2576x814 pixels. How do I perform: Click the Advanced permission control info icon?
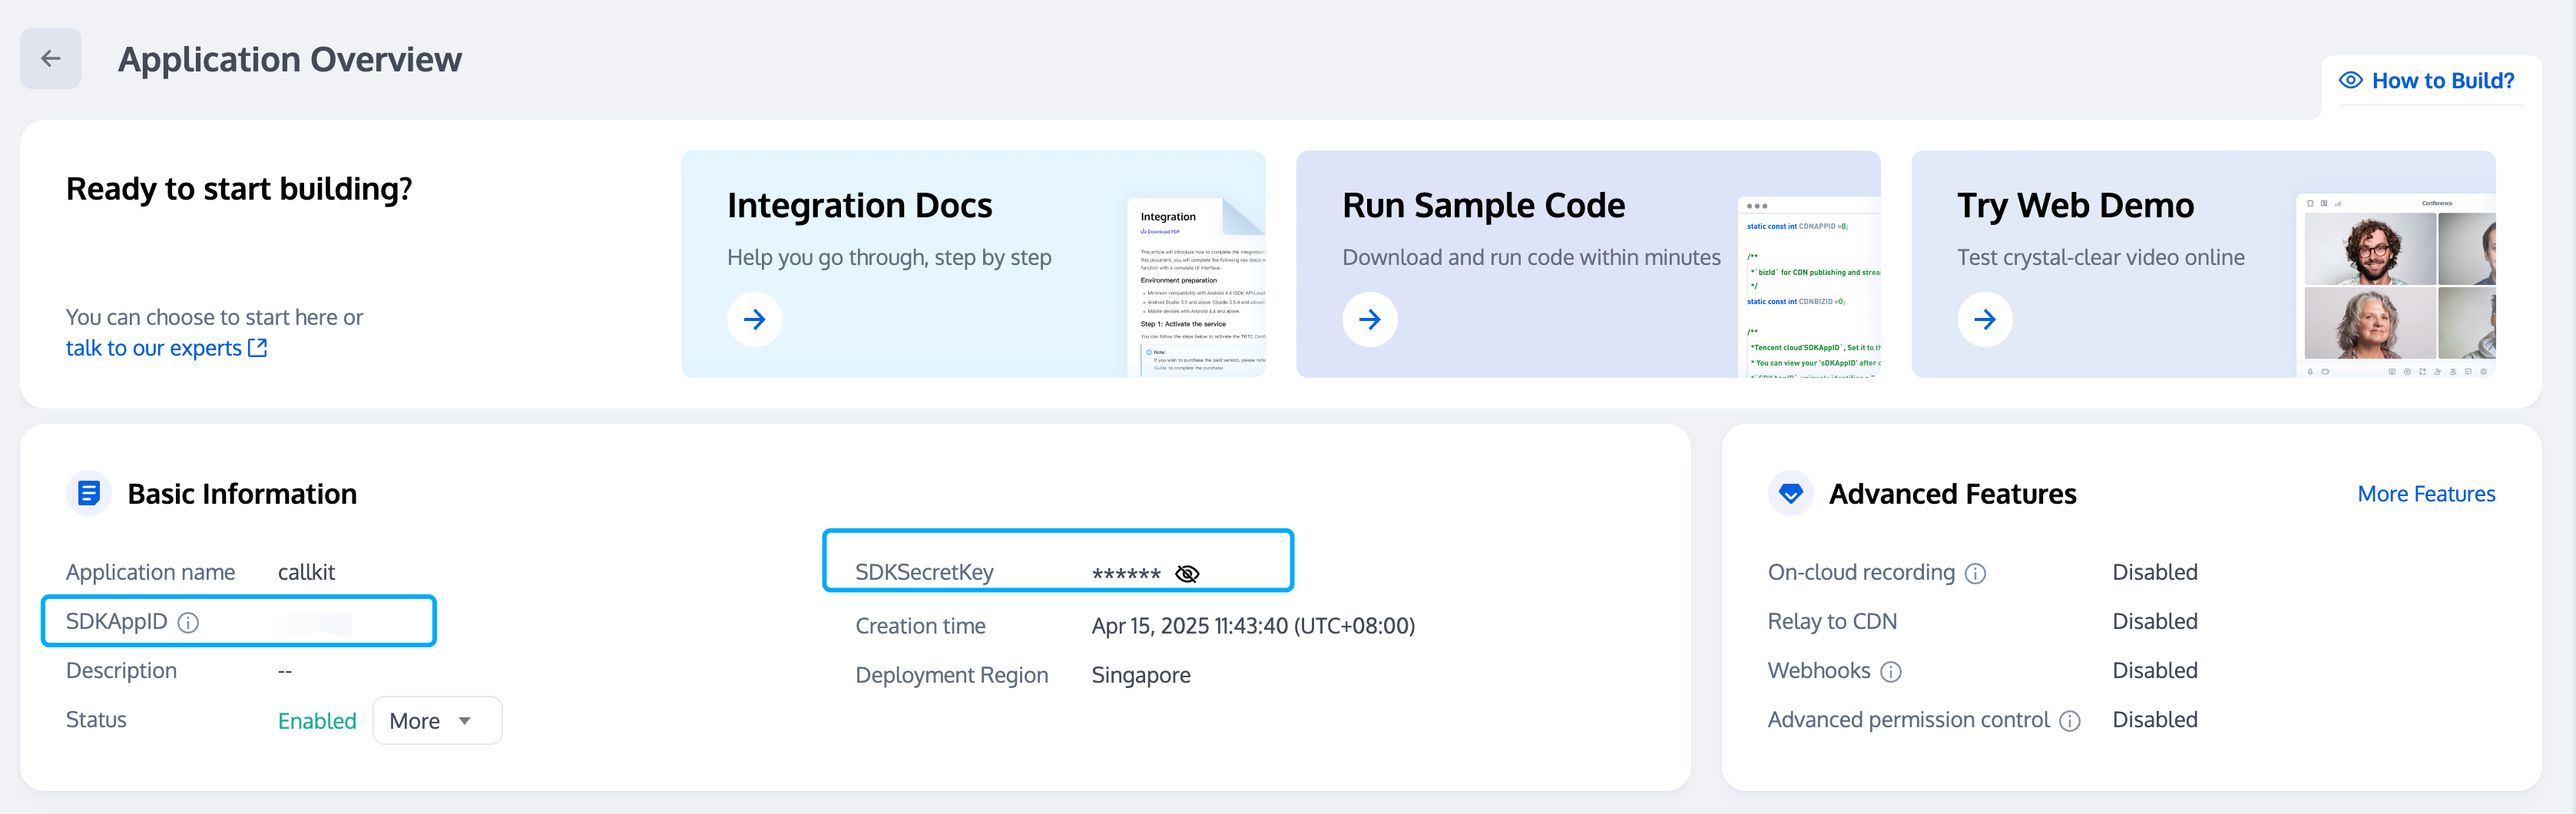pos(2070,721)
